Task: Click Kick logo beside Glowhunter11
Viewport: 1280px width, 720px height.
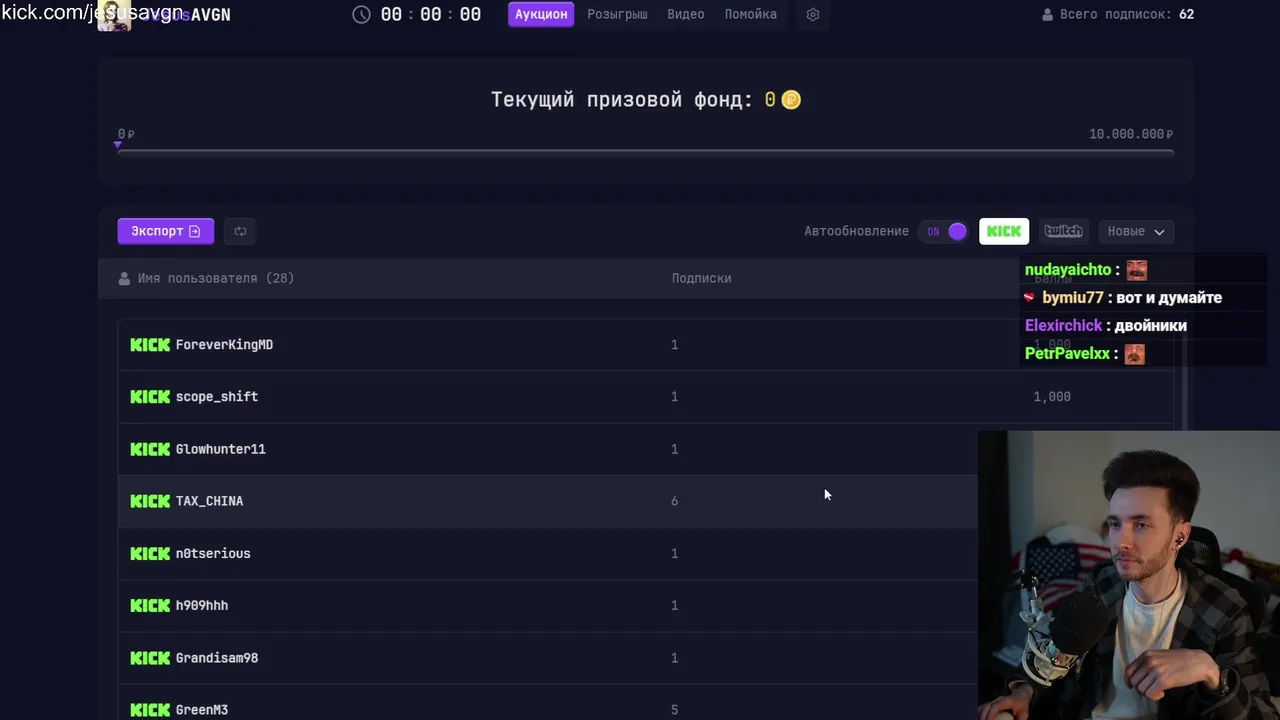Action: click(x=150, y=449)
